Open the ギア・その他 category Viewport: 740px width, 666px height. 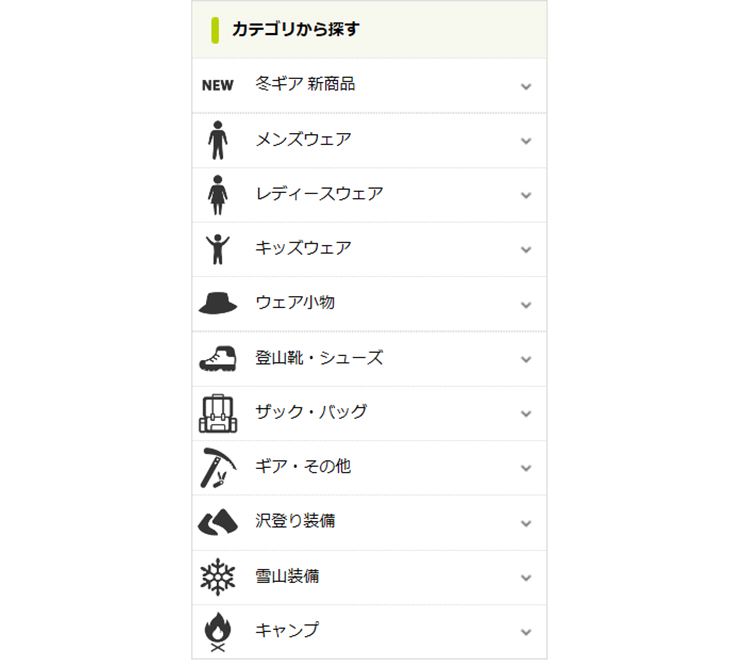(303, 467)
